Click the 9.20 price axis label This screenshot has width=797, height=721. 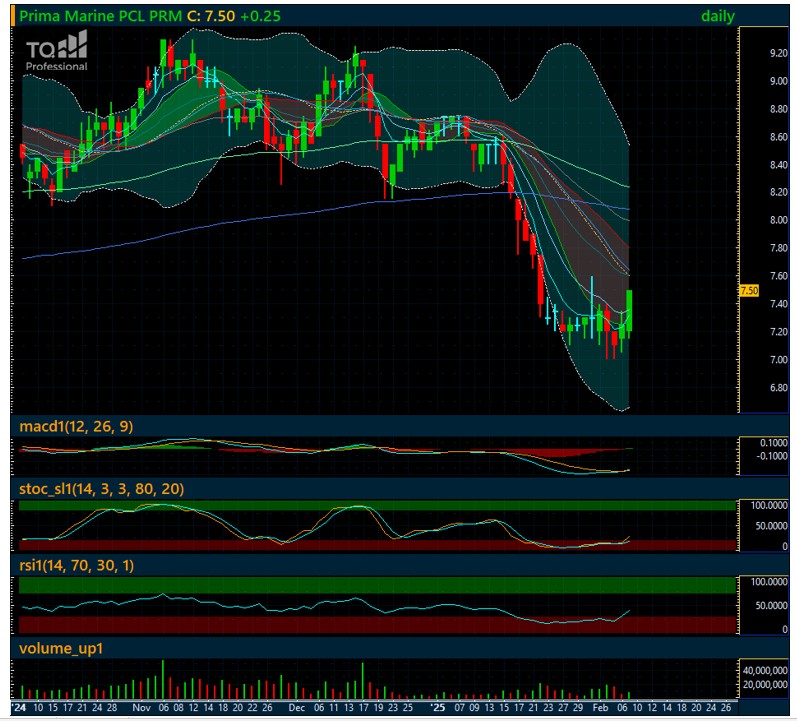[778, 53]
